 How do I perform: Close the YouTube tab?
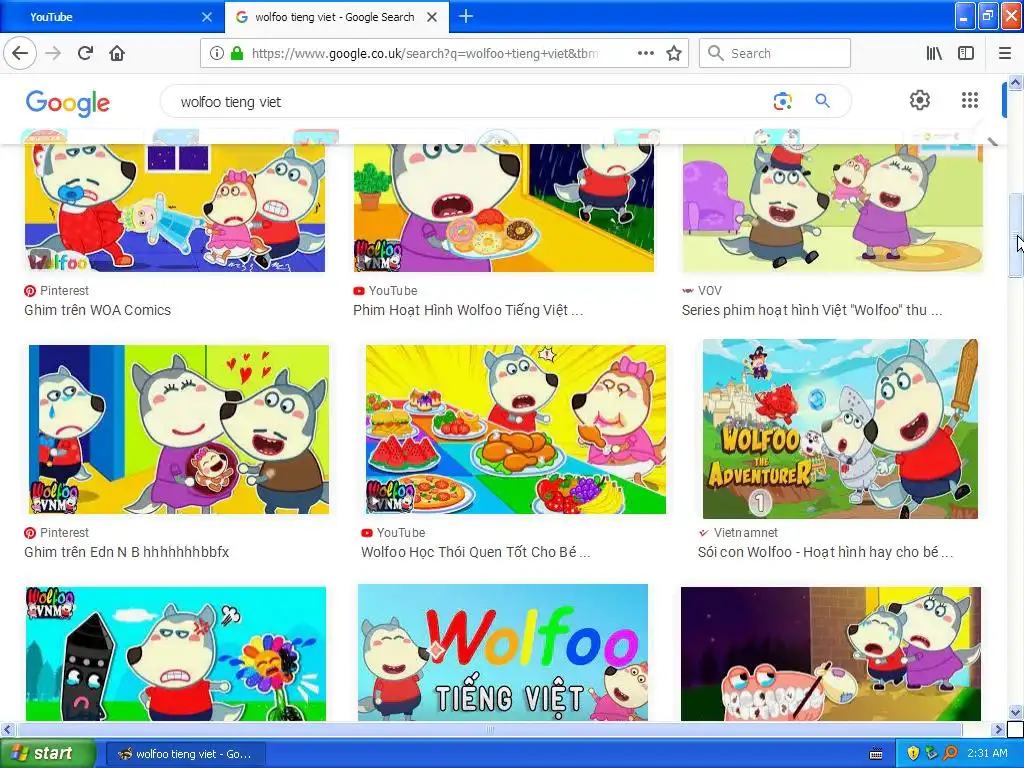(207, 17)
